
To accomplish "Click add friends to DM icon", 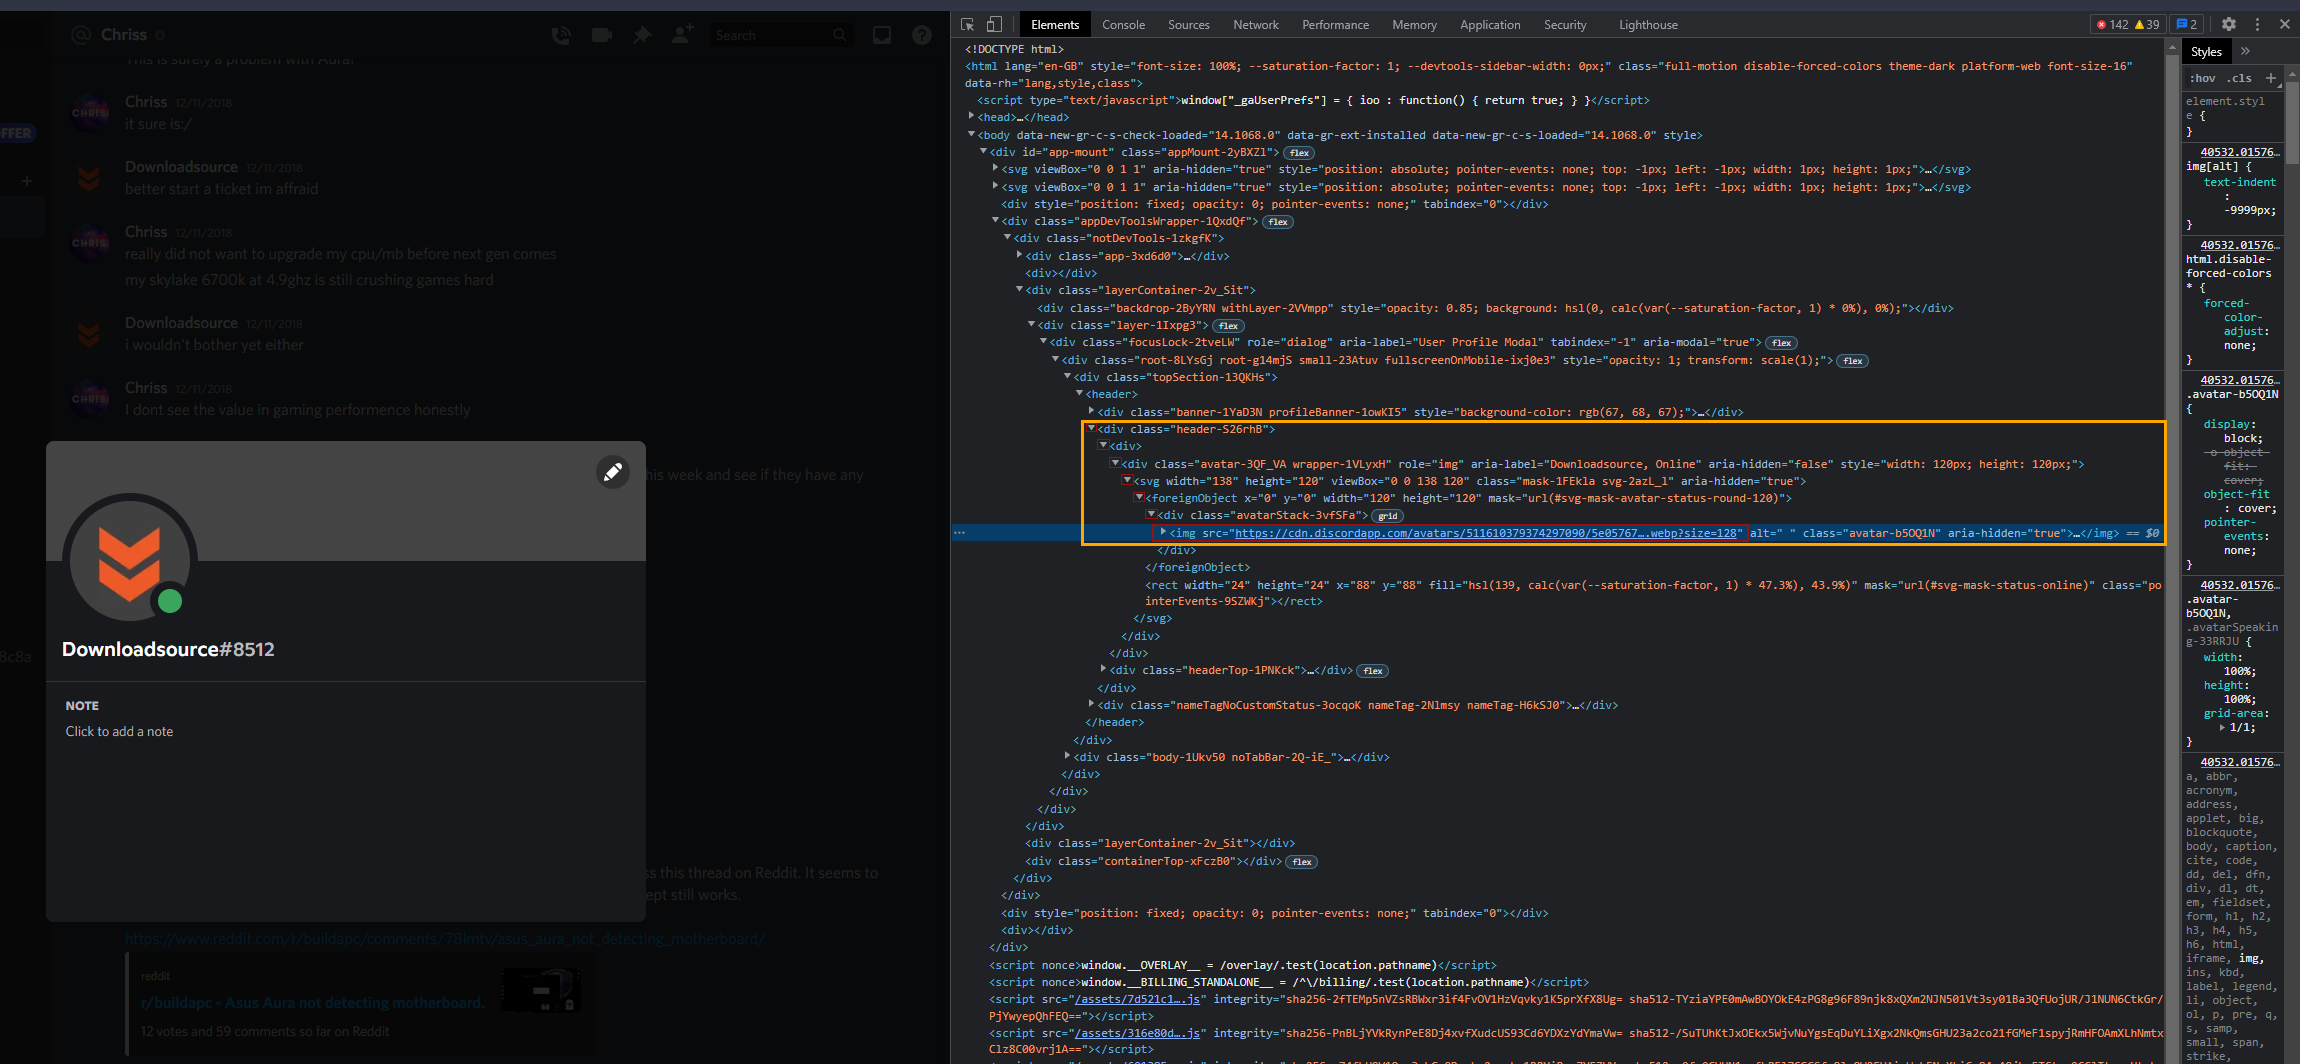I will (x=683, y=35).
